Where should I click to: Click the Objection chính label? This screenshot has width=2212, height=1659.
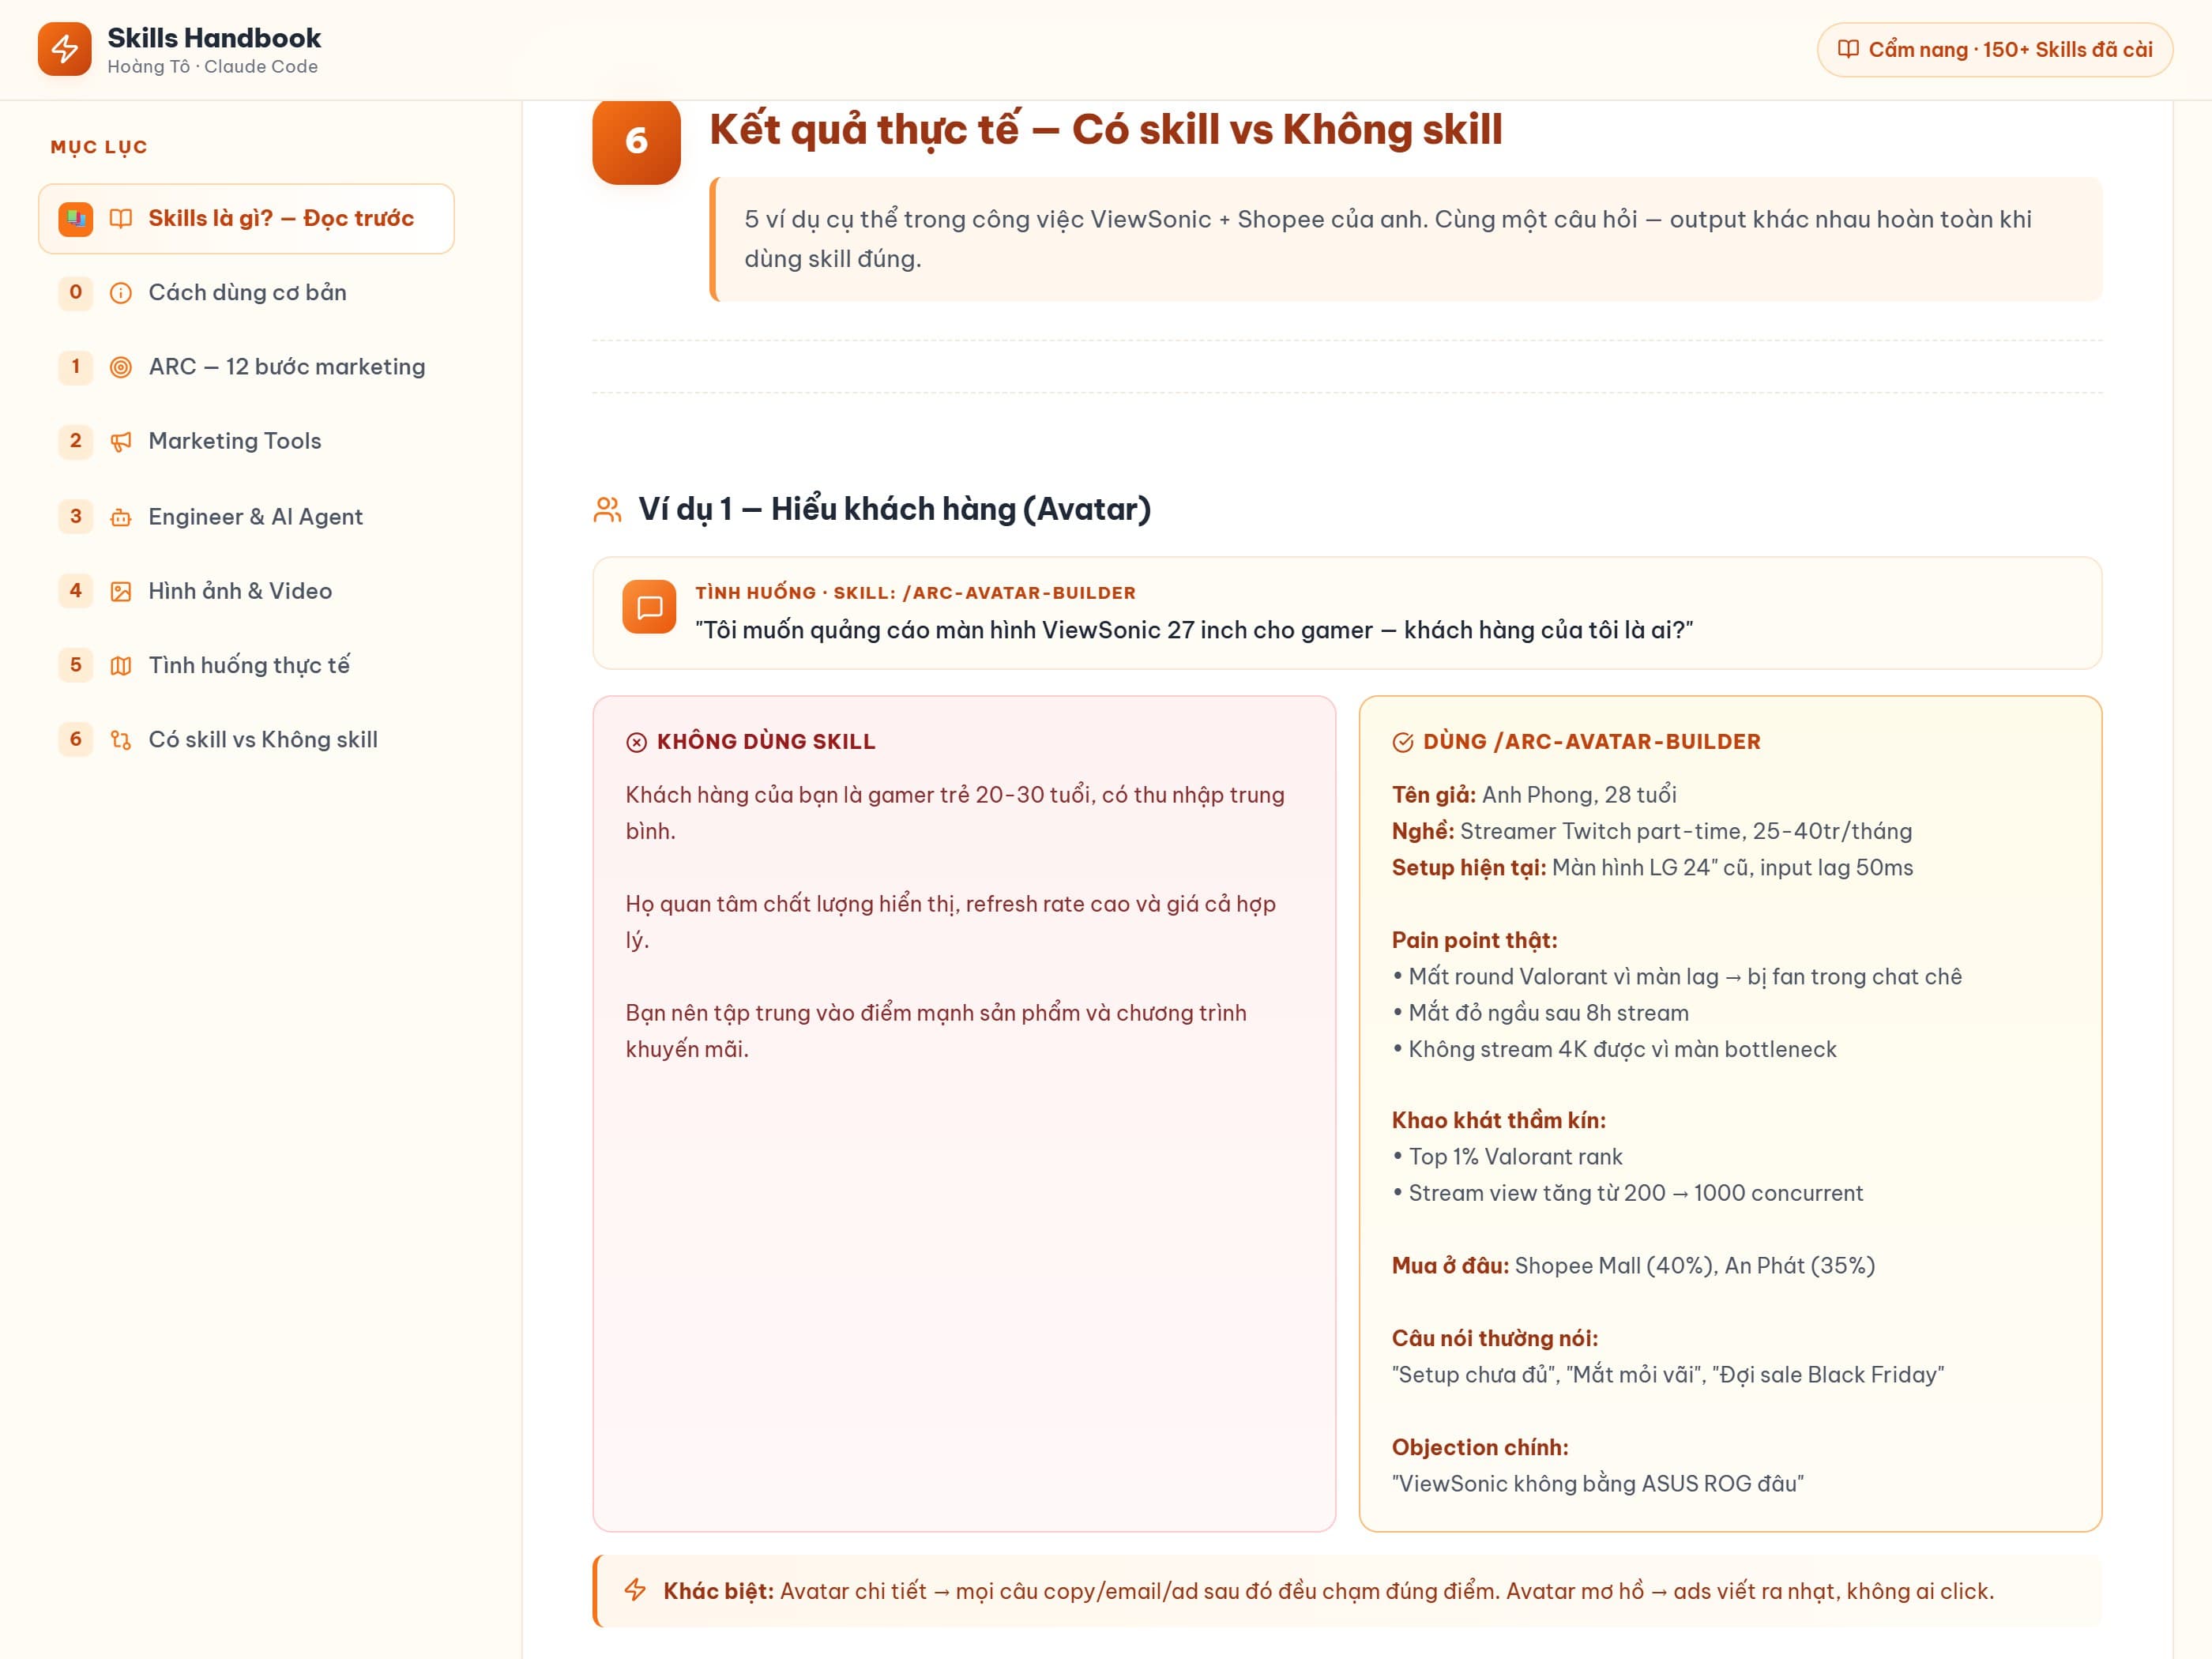point(1480,1448)
